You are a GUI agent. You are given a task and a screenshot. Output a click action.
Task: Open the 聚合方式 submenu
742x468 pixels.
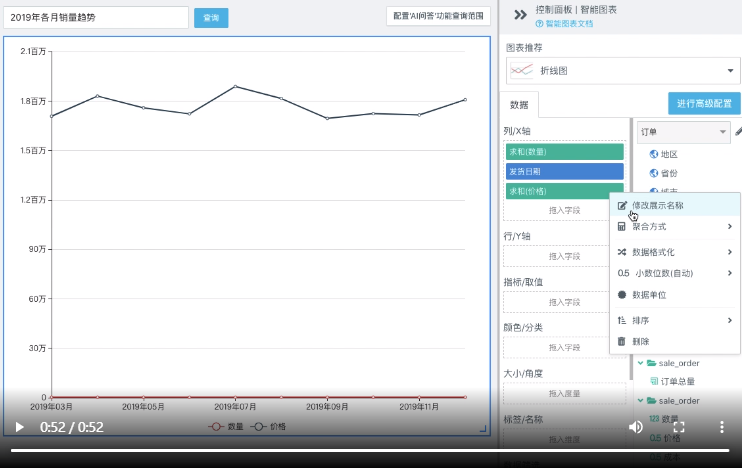click(674, 227)
